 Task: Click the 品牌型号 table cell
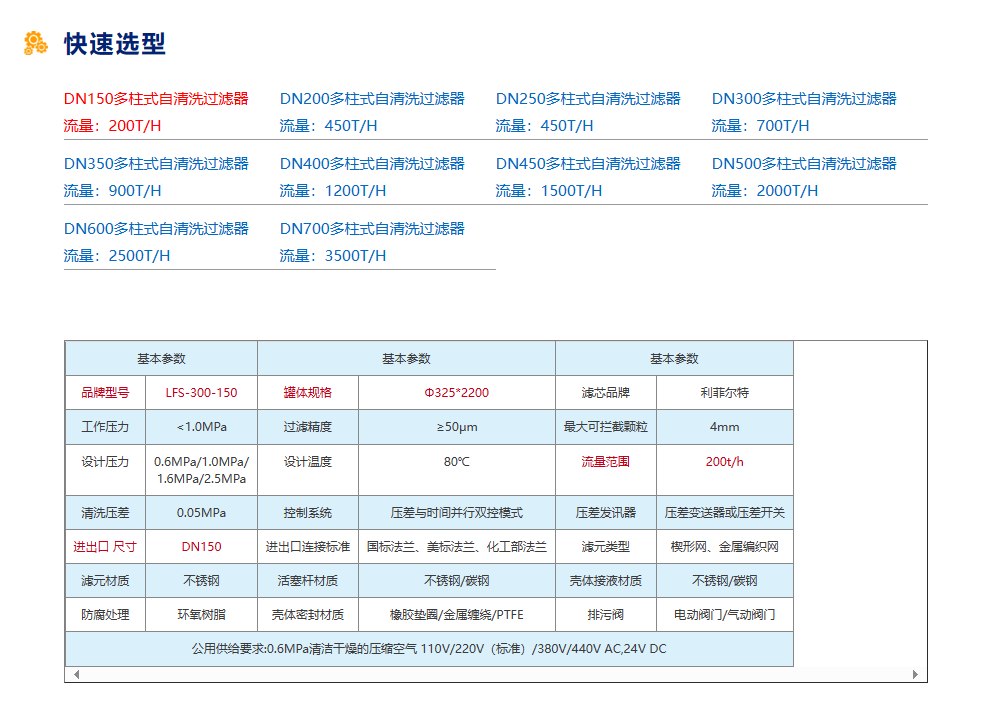pyautogui.click(x=106, y=392)
